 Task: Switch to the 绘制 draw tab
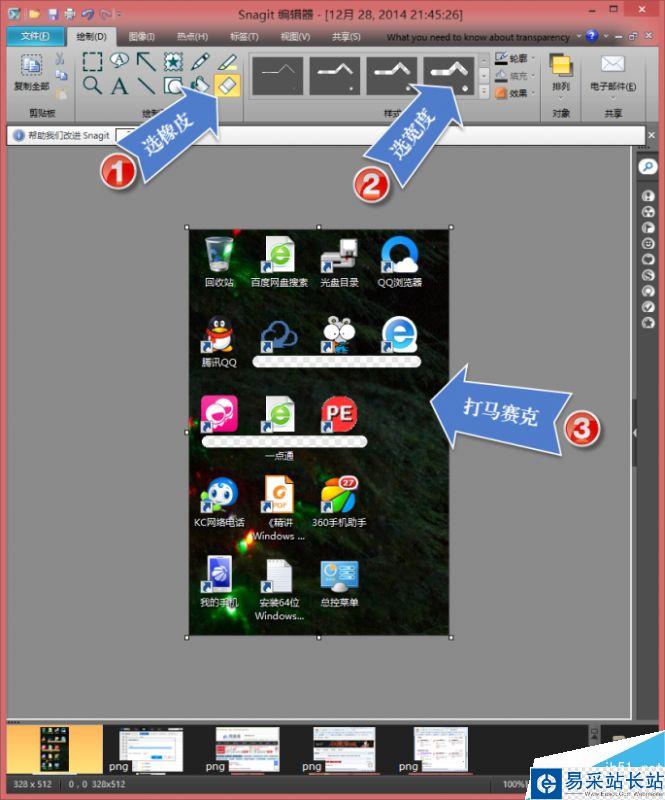pos(91,37)
